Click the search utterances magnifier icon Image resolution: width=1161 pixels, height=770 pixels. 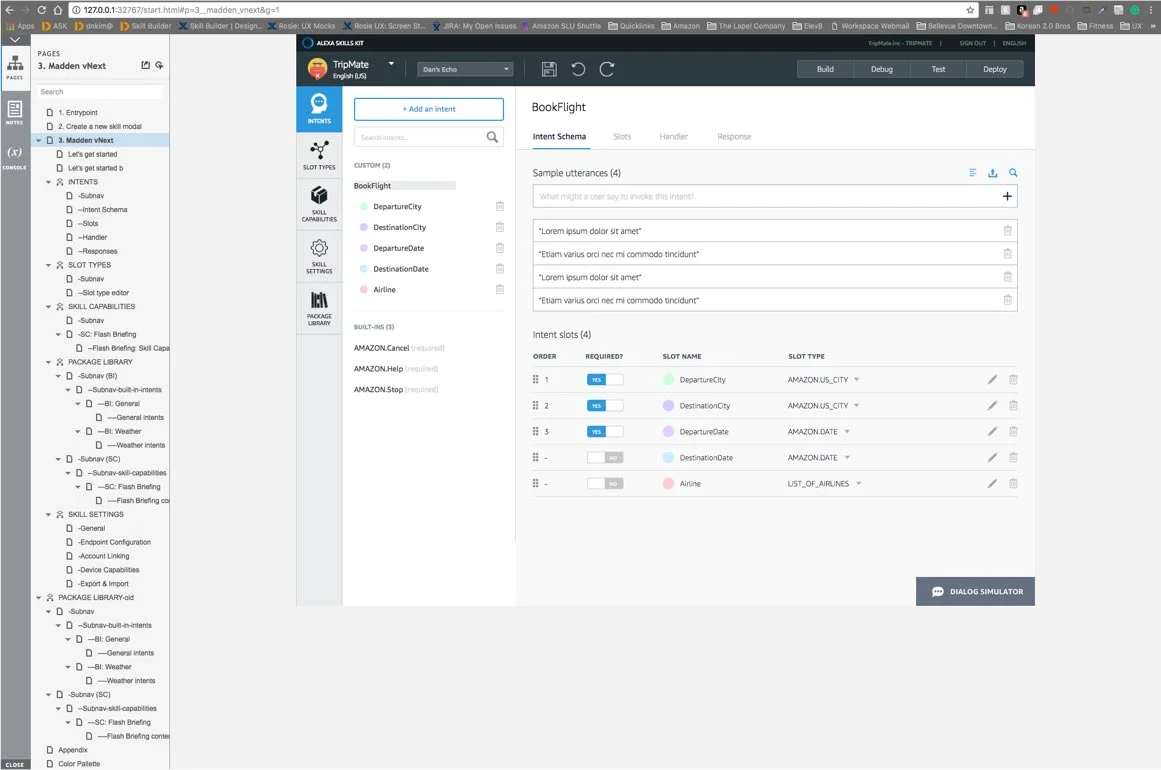tap(1013, 173)
